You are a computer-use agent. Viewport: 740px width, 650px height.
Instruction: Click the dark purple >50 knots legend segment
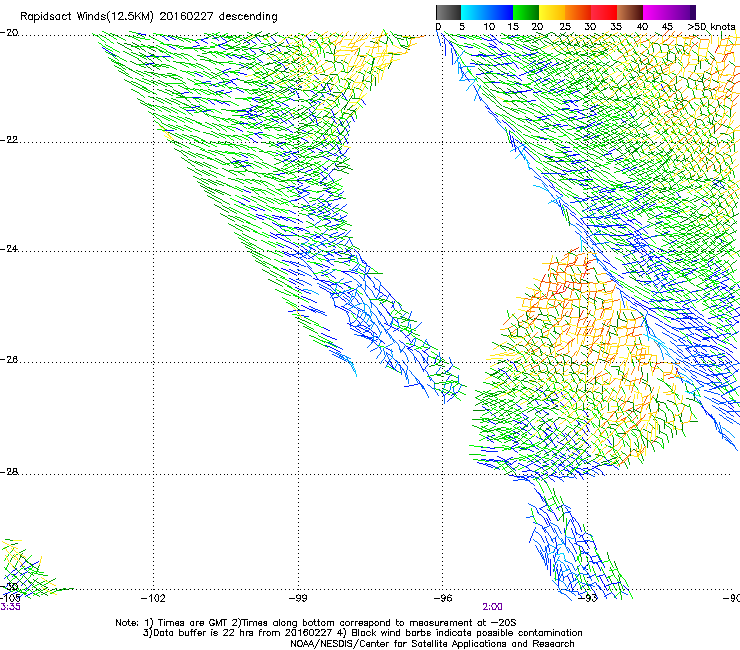pos(693,12)
